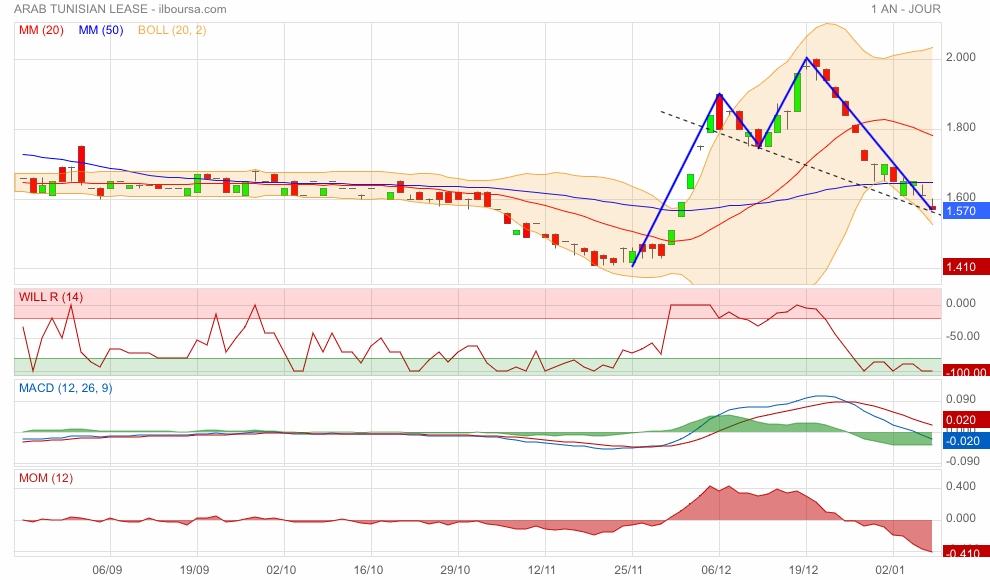Click the MACD blue value tag -0.020

click(965, 441)
